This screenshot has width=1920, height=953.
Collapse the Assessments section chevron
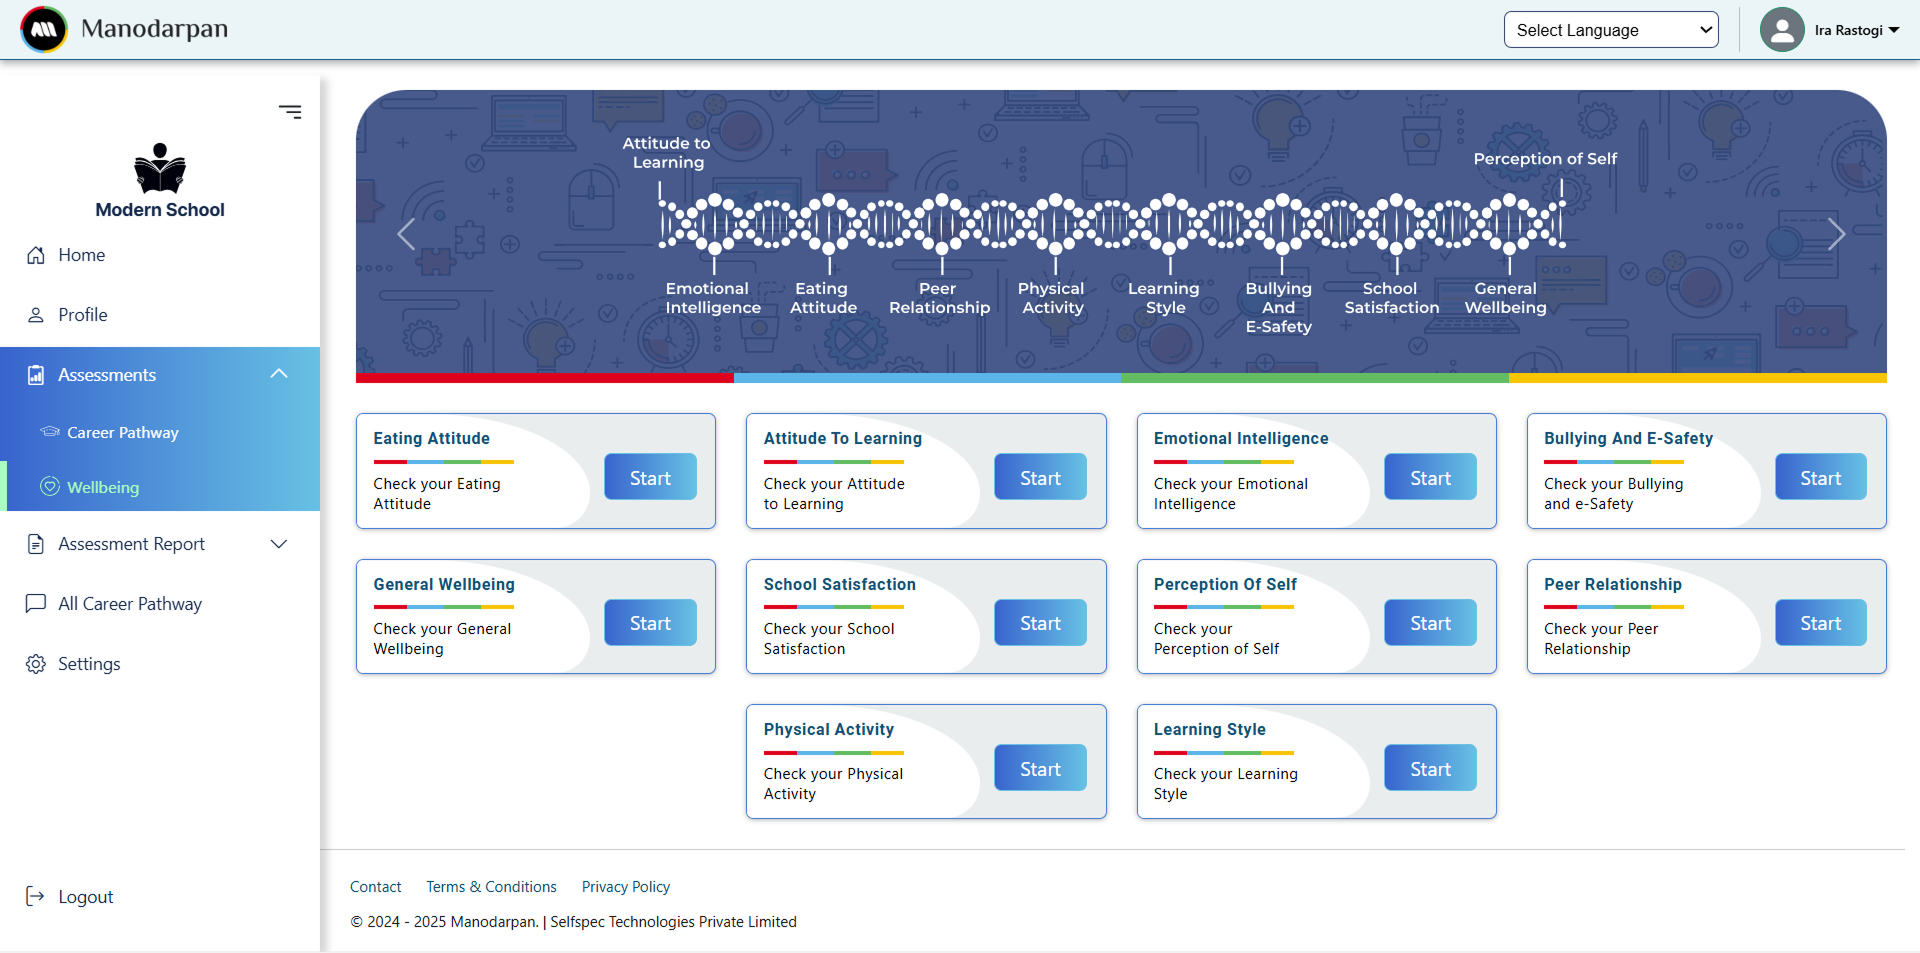[279, 373]
